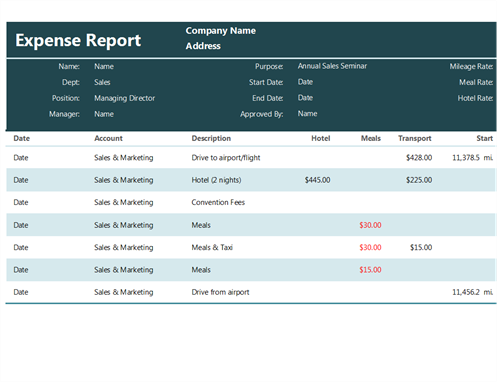Click the Transport column header
Screen dimensions: 498x382
pos(415,138)
